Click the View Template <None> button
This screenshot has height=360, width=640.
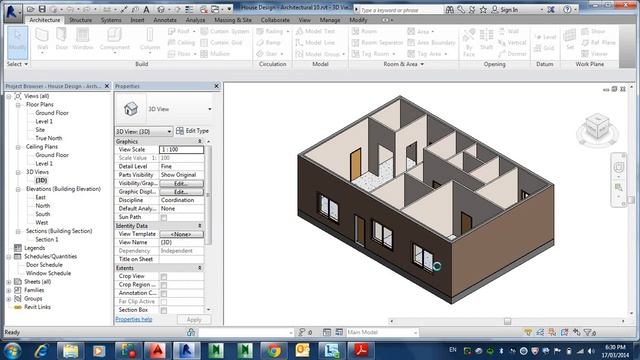tap(181, 234)
